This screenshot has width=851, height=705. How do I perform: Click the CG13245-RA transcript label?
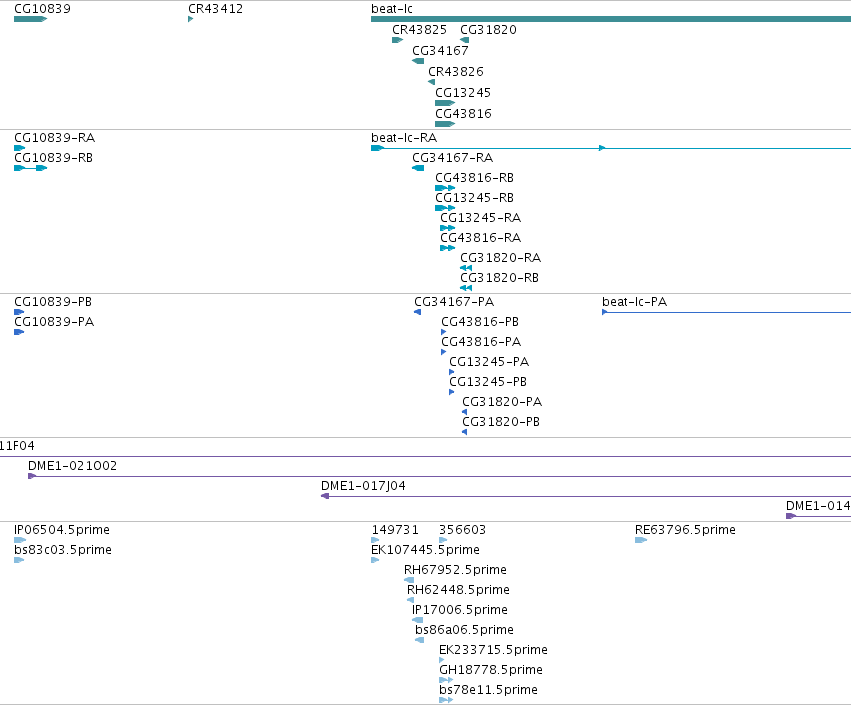tap(481, 218)
